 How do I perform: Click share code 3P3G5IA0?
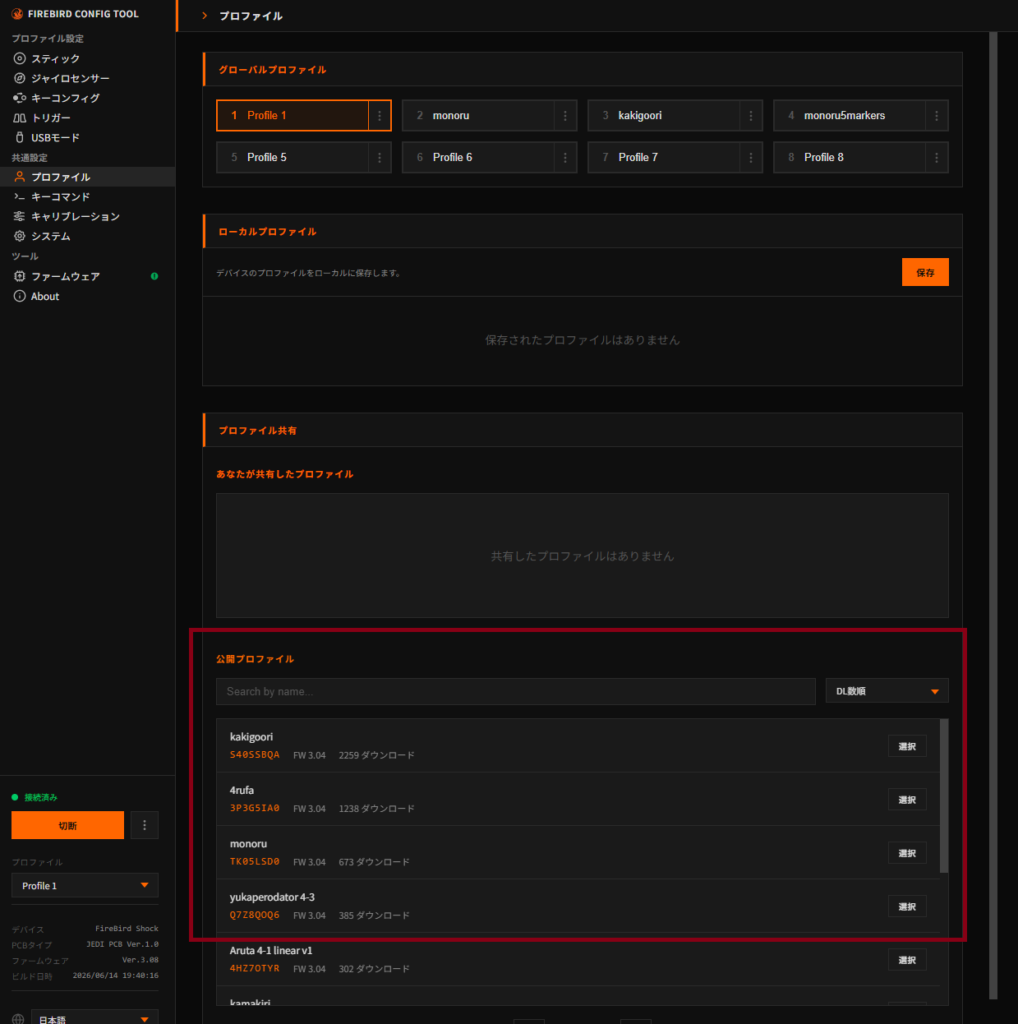(x=255, y=808)
